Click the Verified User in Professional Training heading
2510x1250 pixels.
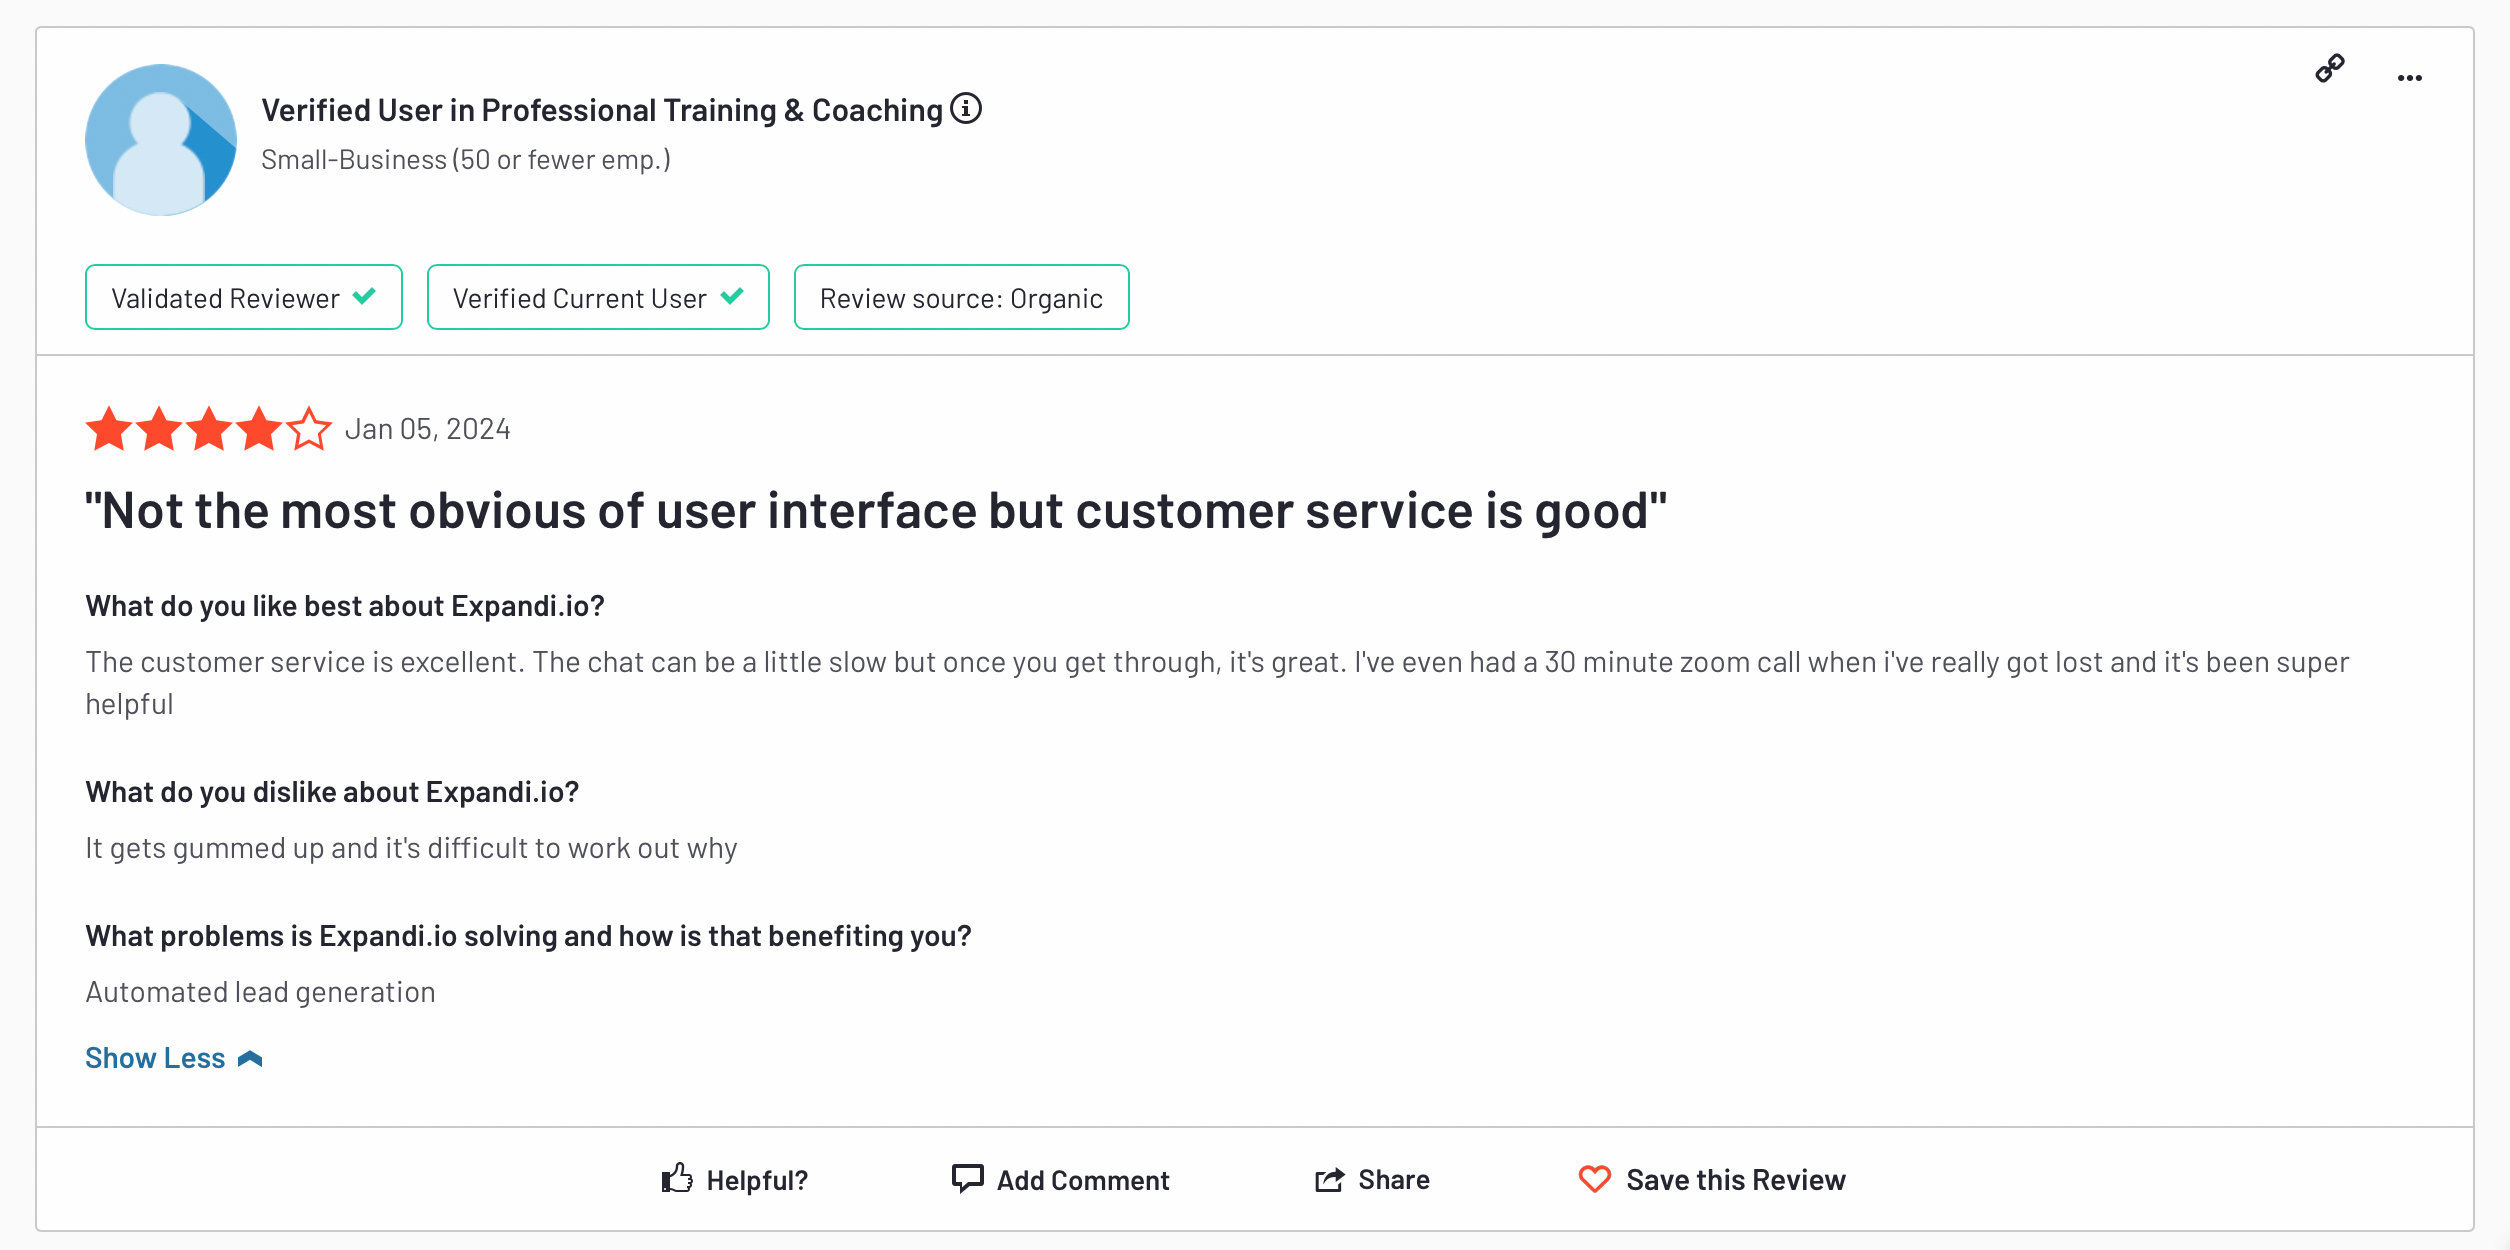point(602,110)
